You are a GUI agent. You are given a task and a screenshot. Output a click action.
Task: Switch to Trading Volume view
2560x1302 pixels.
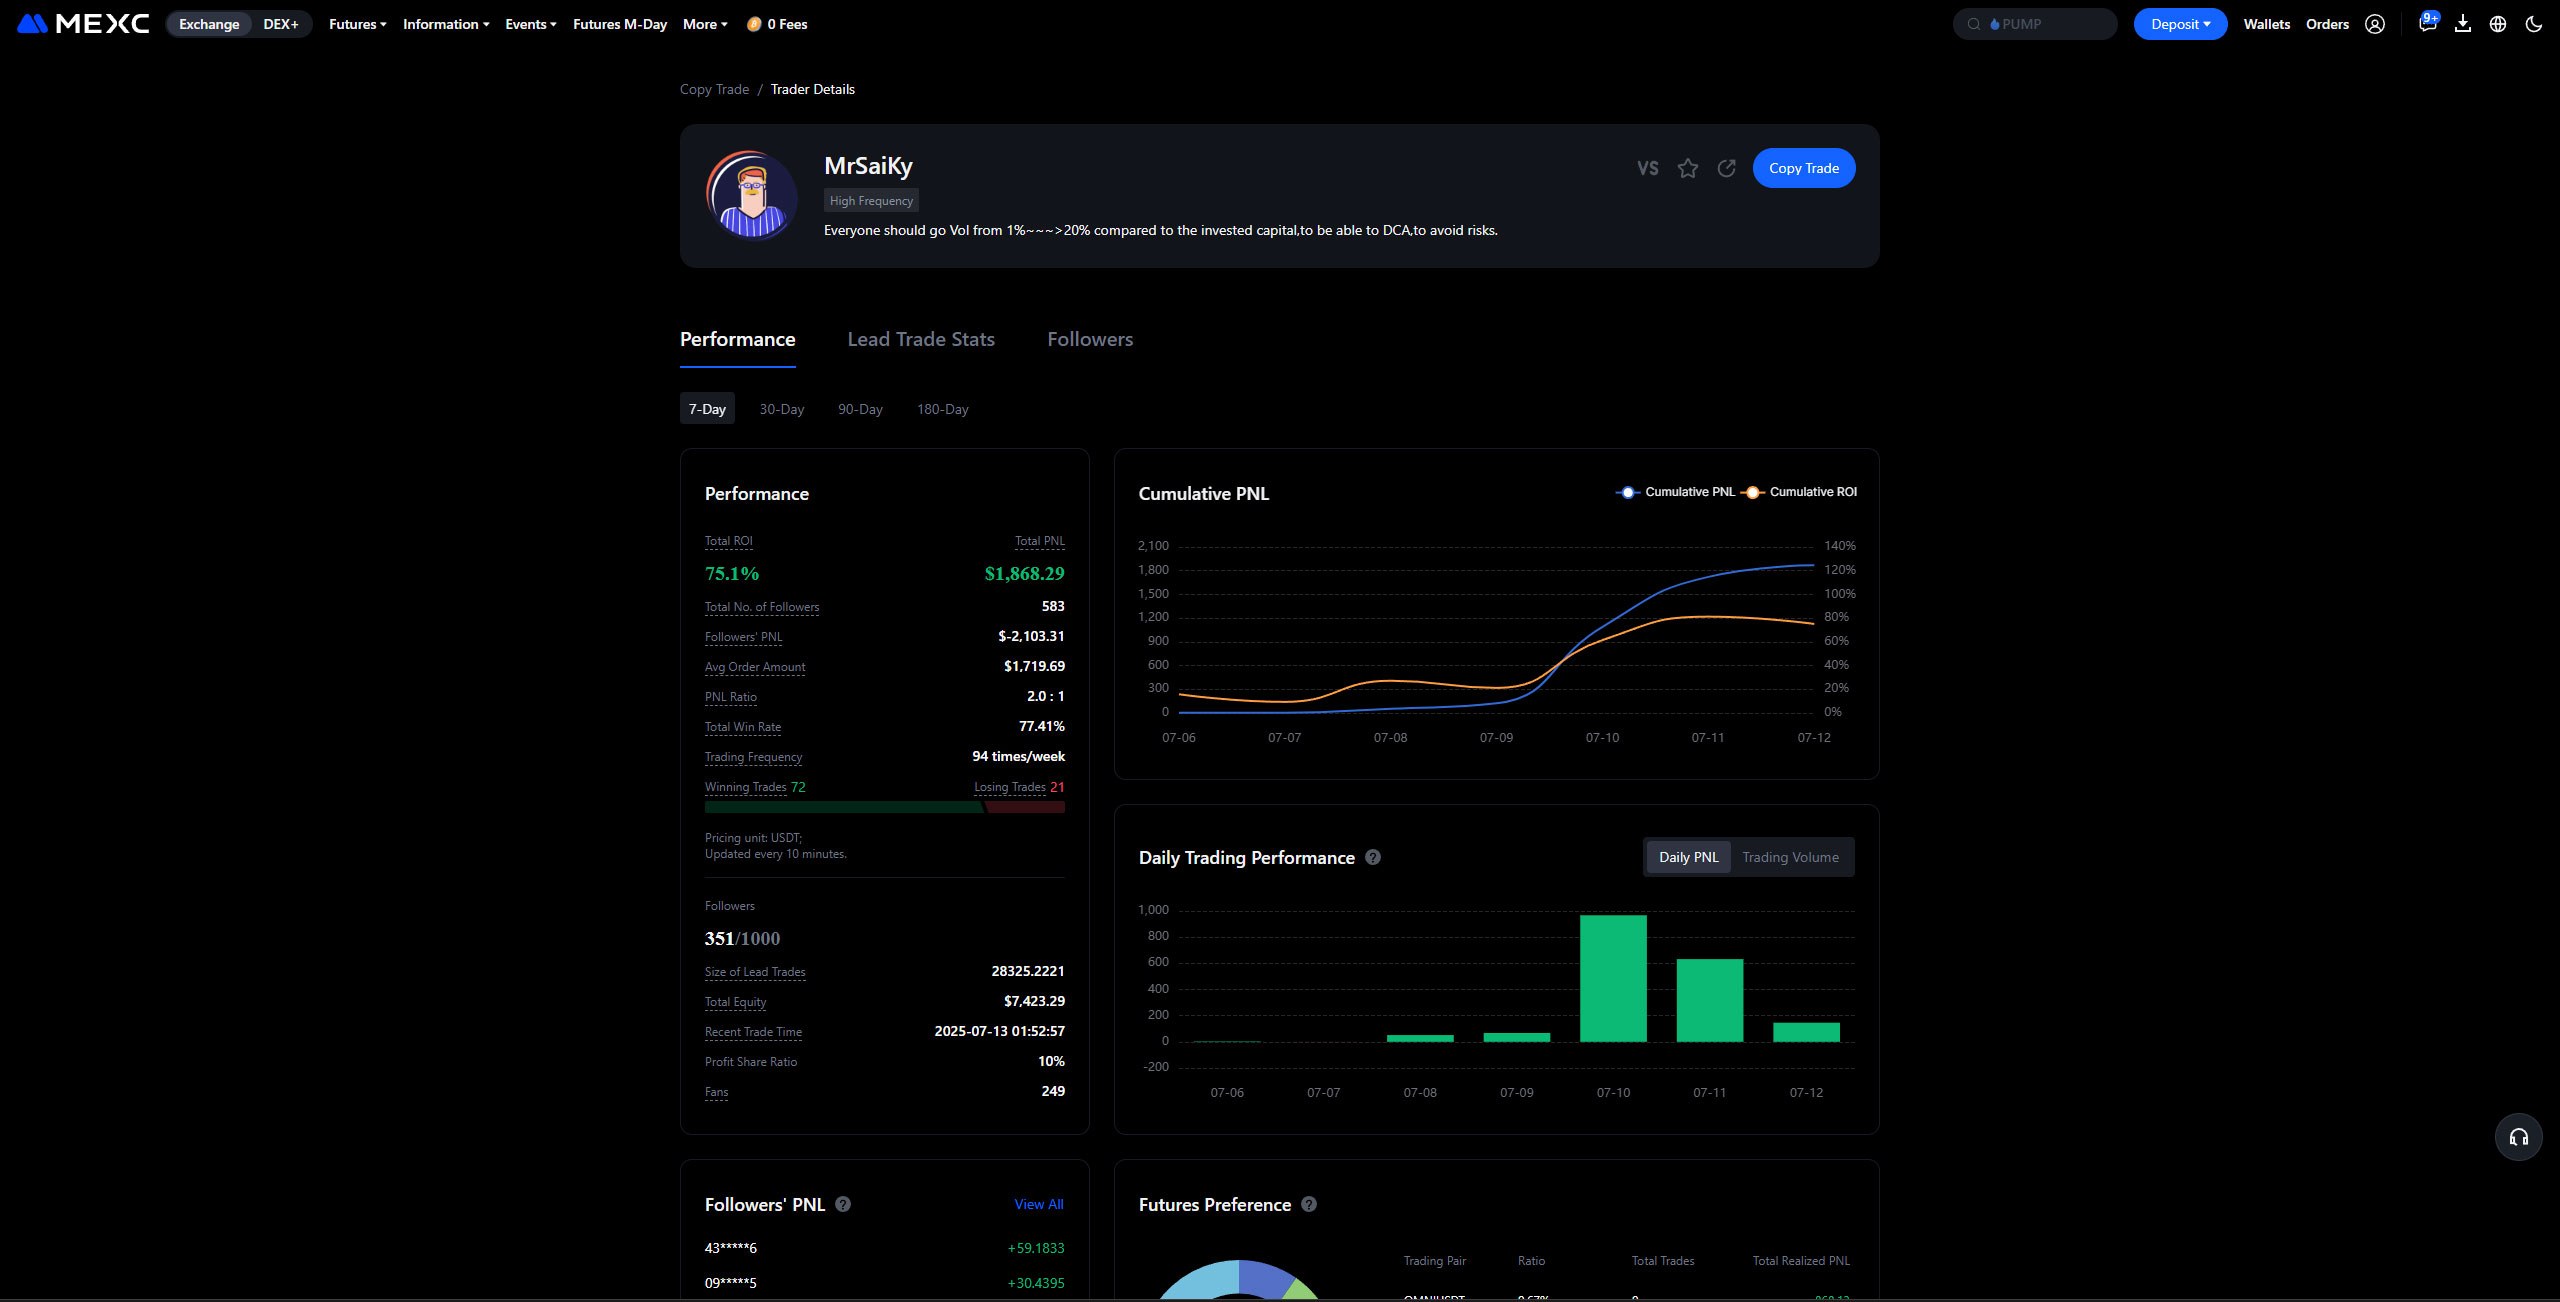1790,857
